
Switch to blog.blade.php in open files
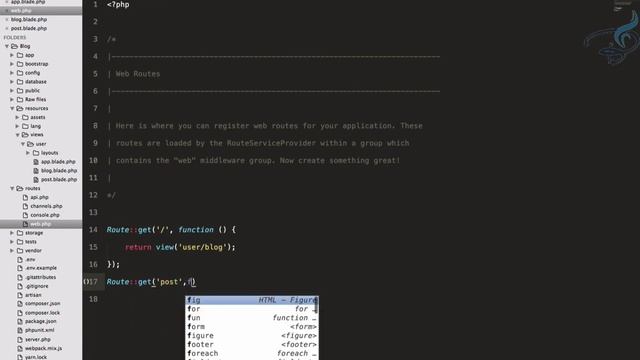tap(29, 20)
